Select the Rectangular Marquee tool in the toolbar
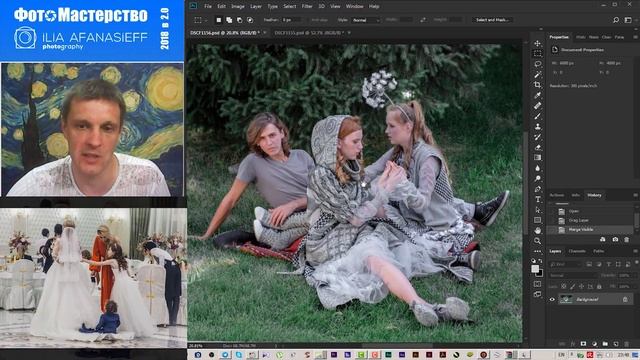The image size is (640, 360). coord(538,53)
